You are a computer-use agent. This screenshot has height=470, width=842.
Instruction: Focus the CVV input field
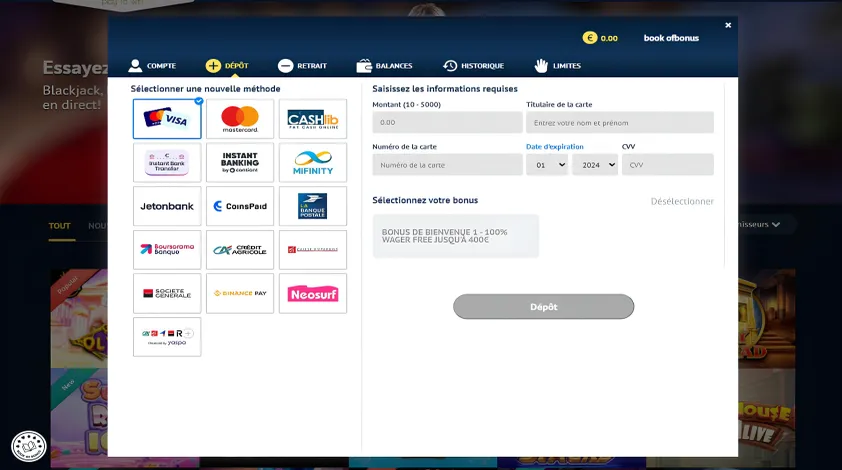[667, 165]
